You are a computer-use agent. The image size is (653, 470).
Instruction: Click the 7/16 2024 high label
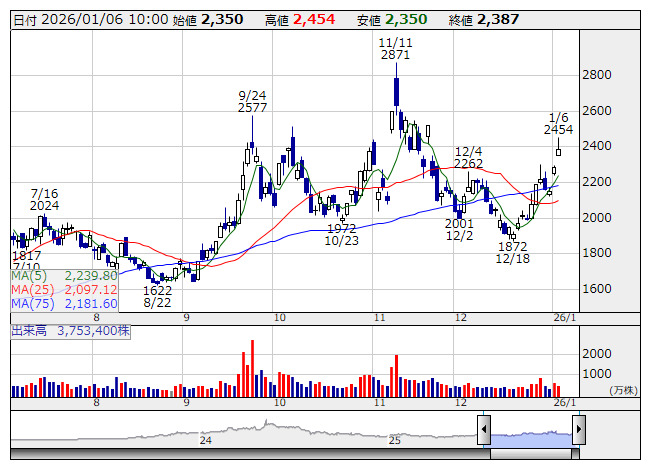point(45,199)
